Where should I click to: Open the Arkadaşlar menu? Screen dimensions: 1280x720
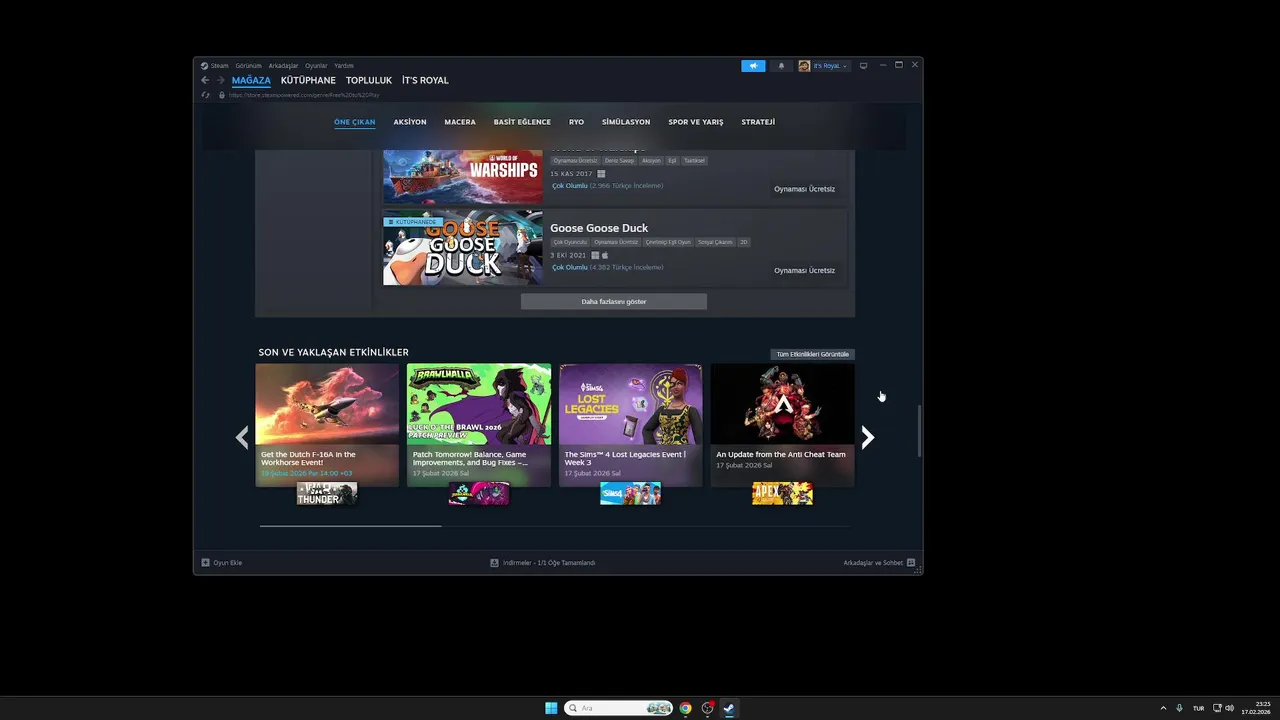[x=283, y=66]
